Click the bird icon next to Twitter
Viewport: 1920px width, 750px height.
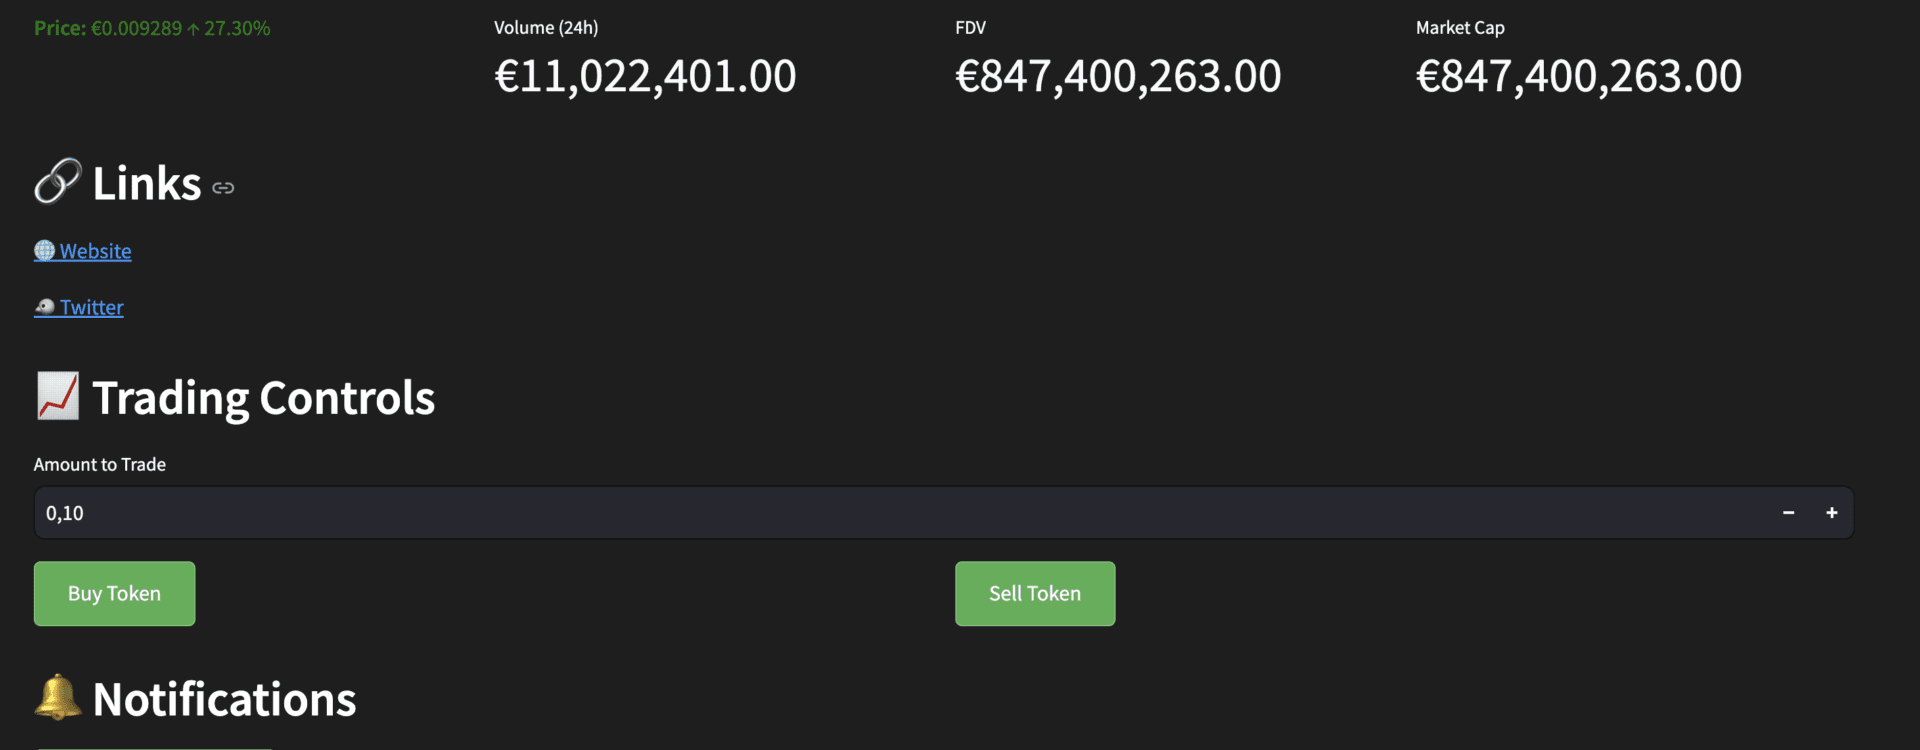(45, 307)
